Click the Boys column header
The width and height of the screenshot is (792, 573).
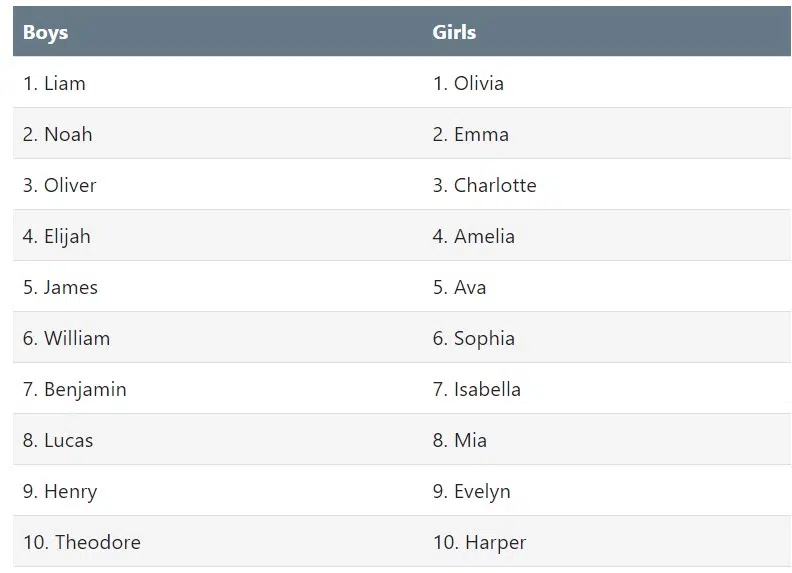pyautogui.click(x=46, y=32)
